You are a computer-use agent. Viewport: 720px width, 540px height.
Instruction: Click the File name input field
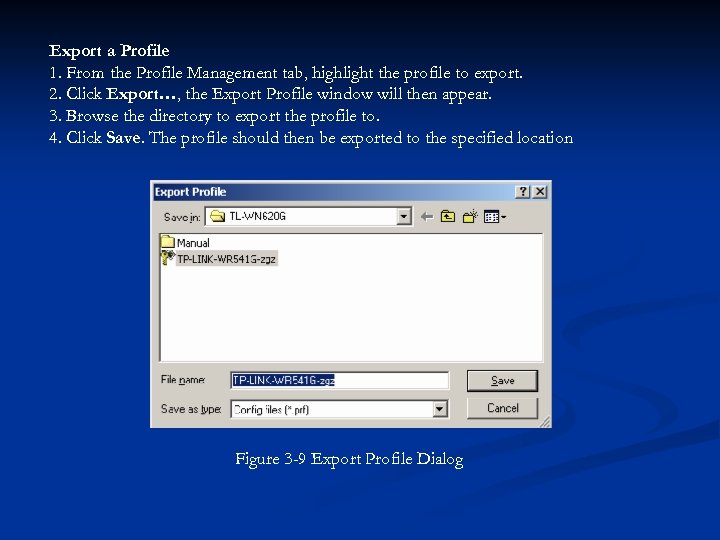pos(339,380)
